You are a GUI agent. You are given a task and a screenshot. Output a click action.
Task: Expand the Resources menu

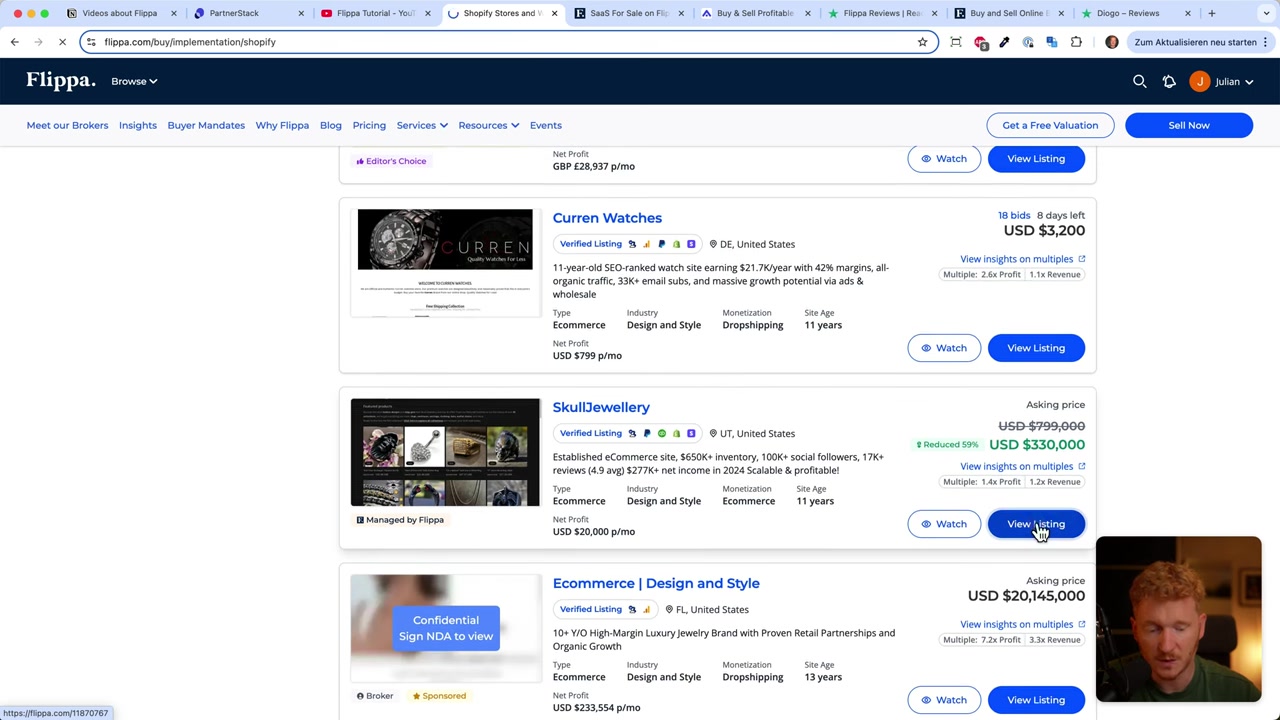coord(488,125)
